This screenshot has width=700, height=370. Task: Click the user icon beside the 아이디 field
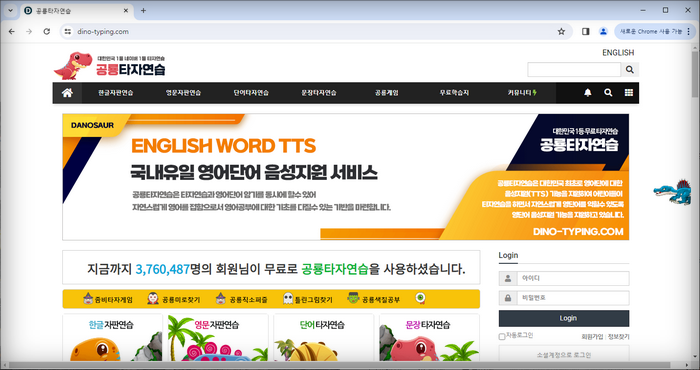[508, 279]
